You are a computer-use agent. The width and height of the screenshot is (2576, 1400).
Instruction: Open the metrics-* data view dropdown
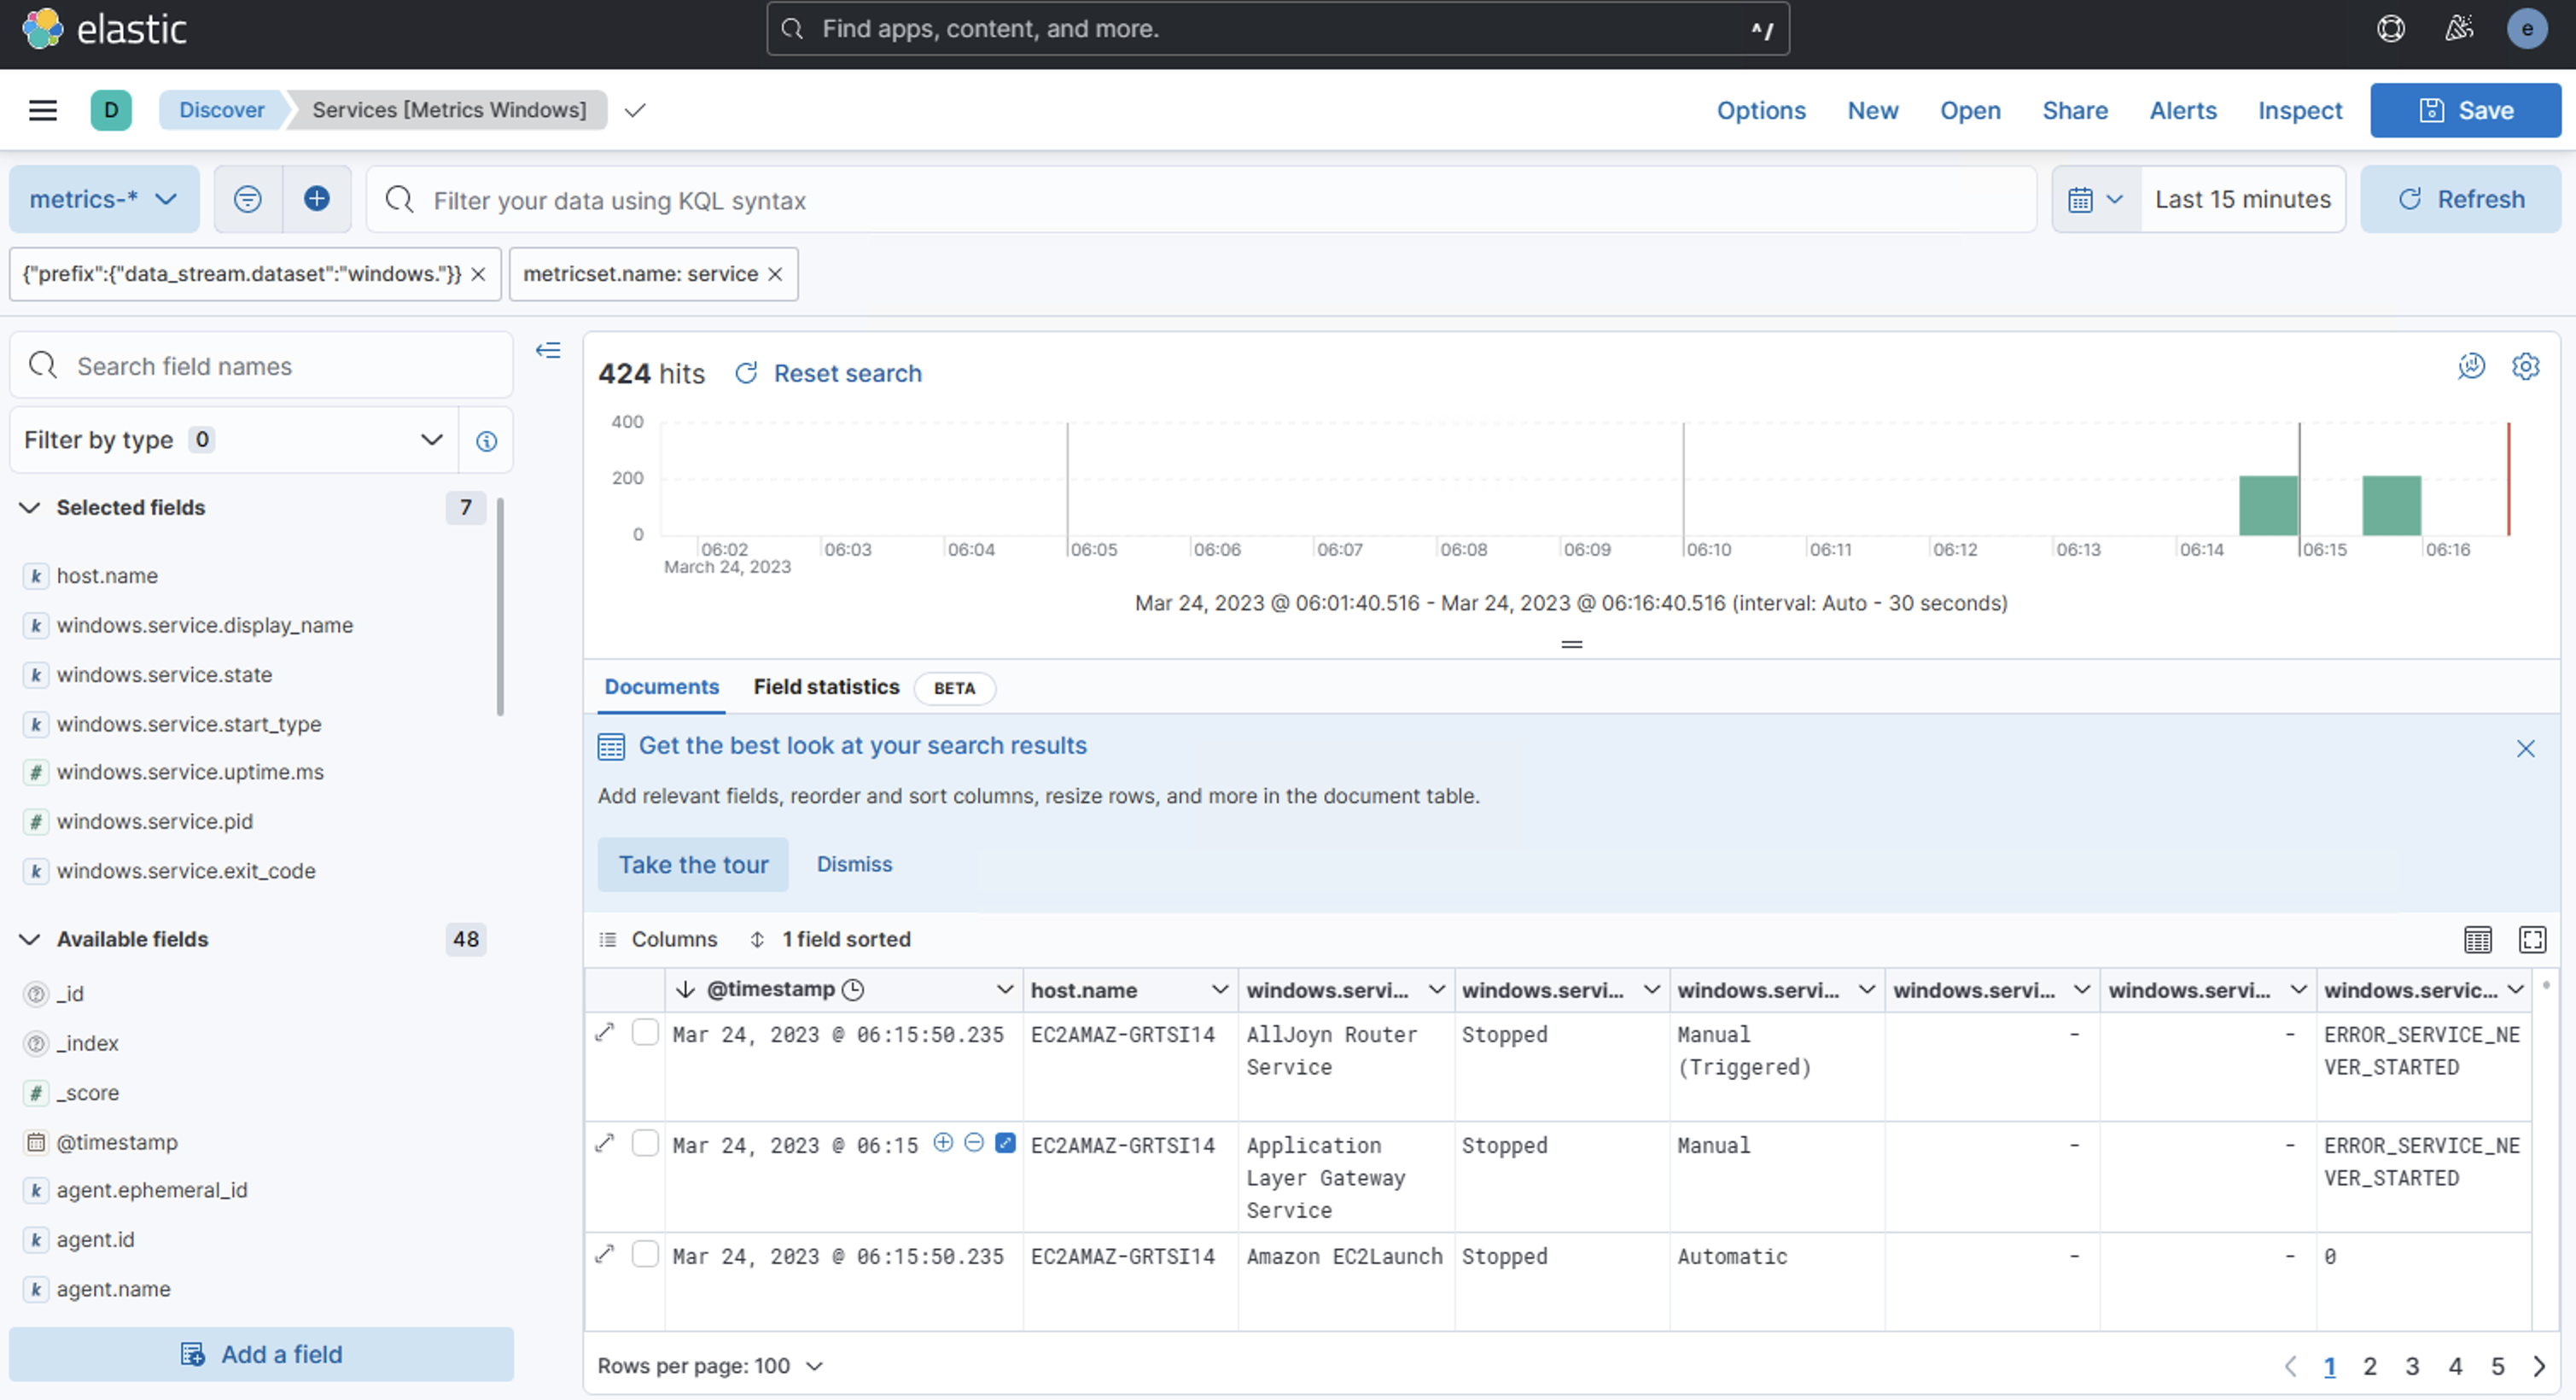pyautogui.click(x=103, y=199)
